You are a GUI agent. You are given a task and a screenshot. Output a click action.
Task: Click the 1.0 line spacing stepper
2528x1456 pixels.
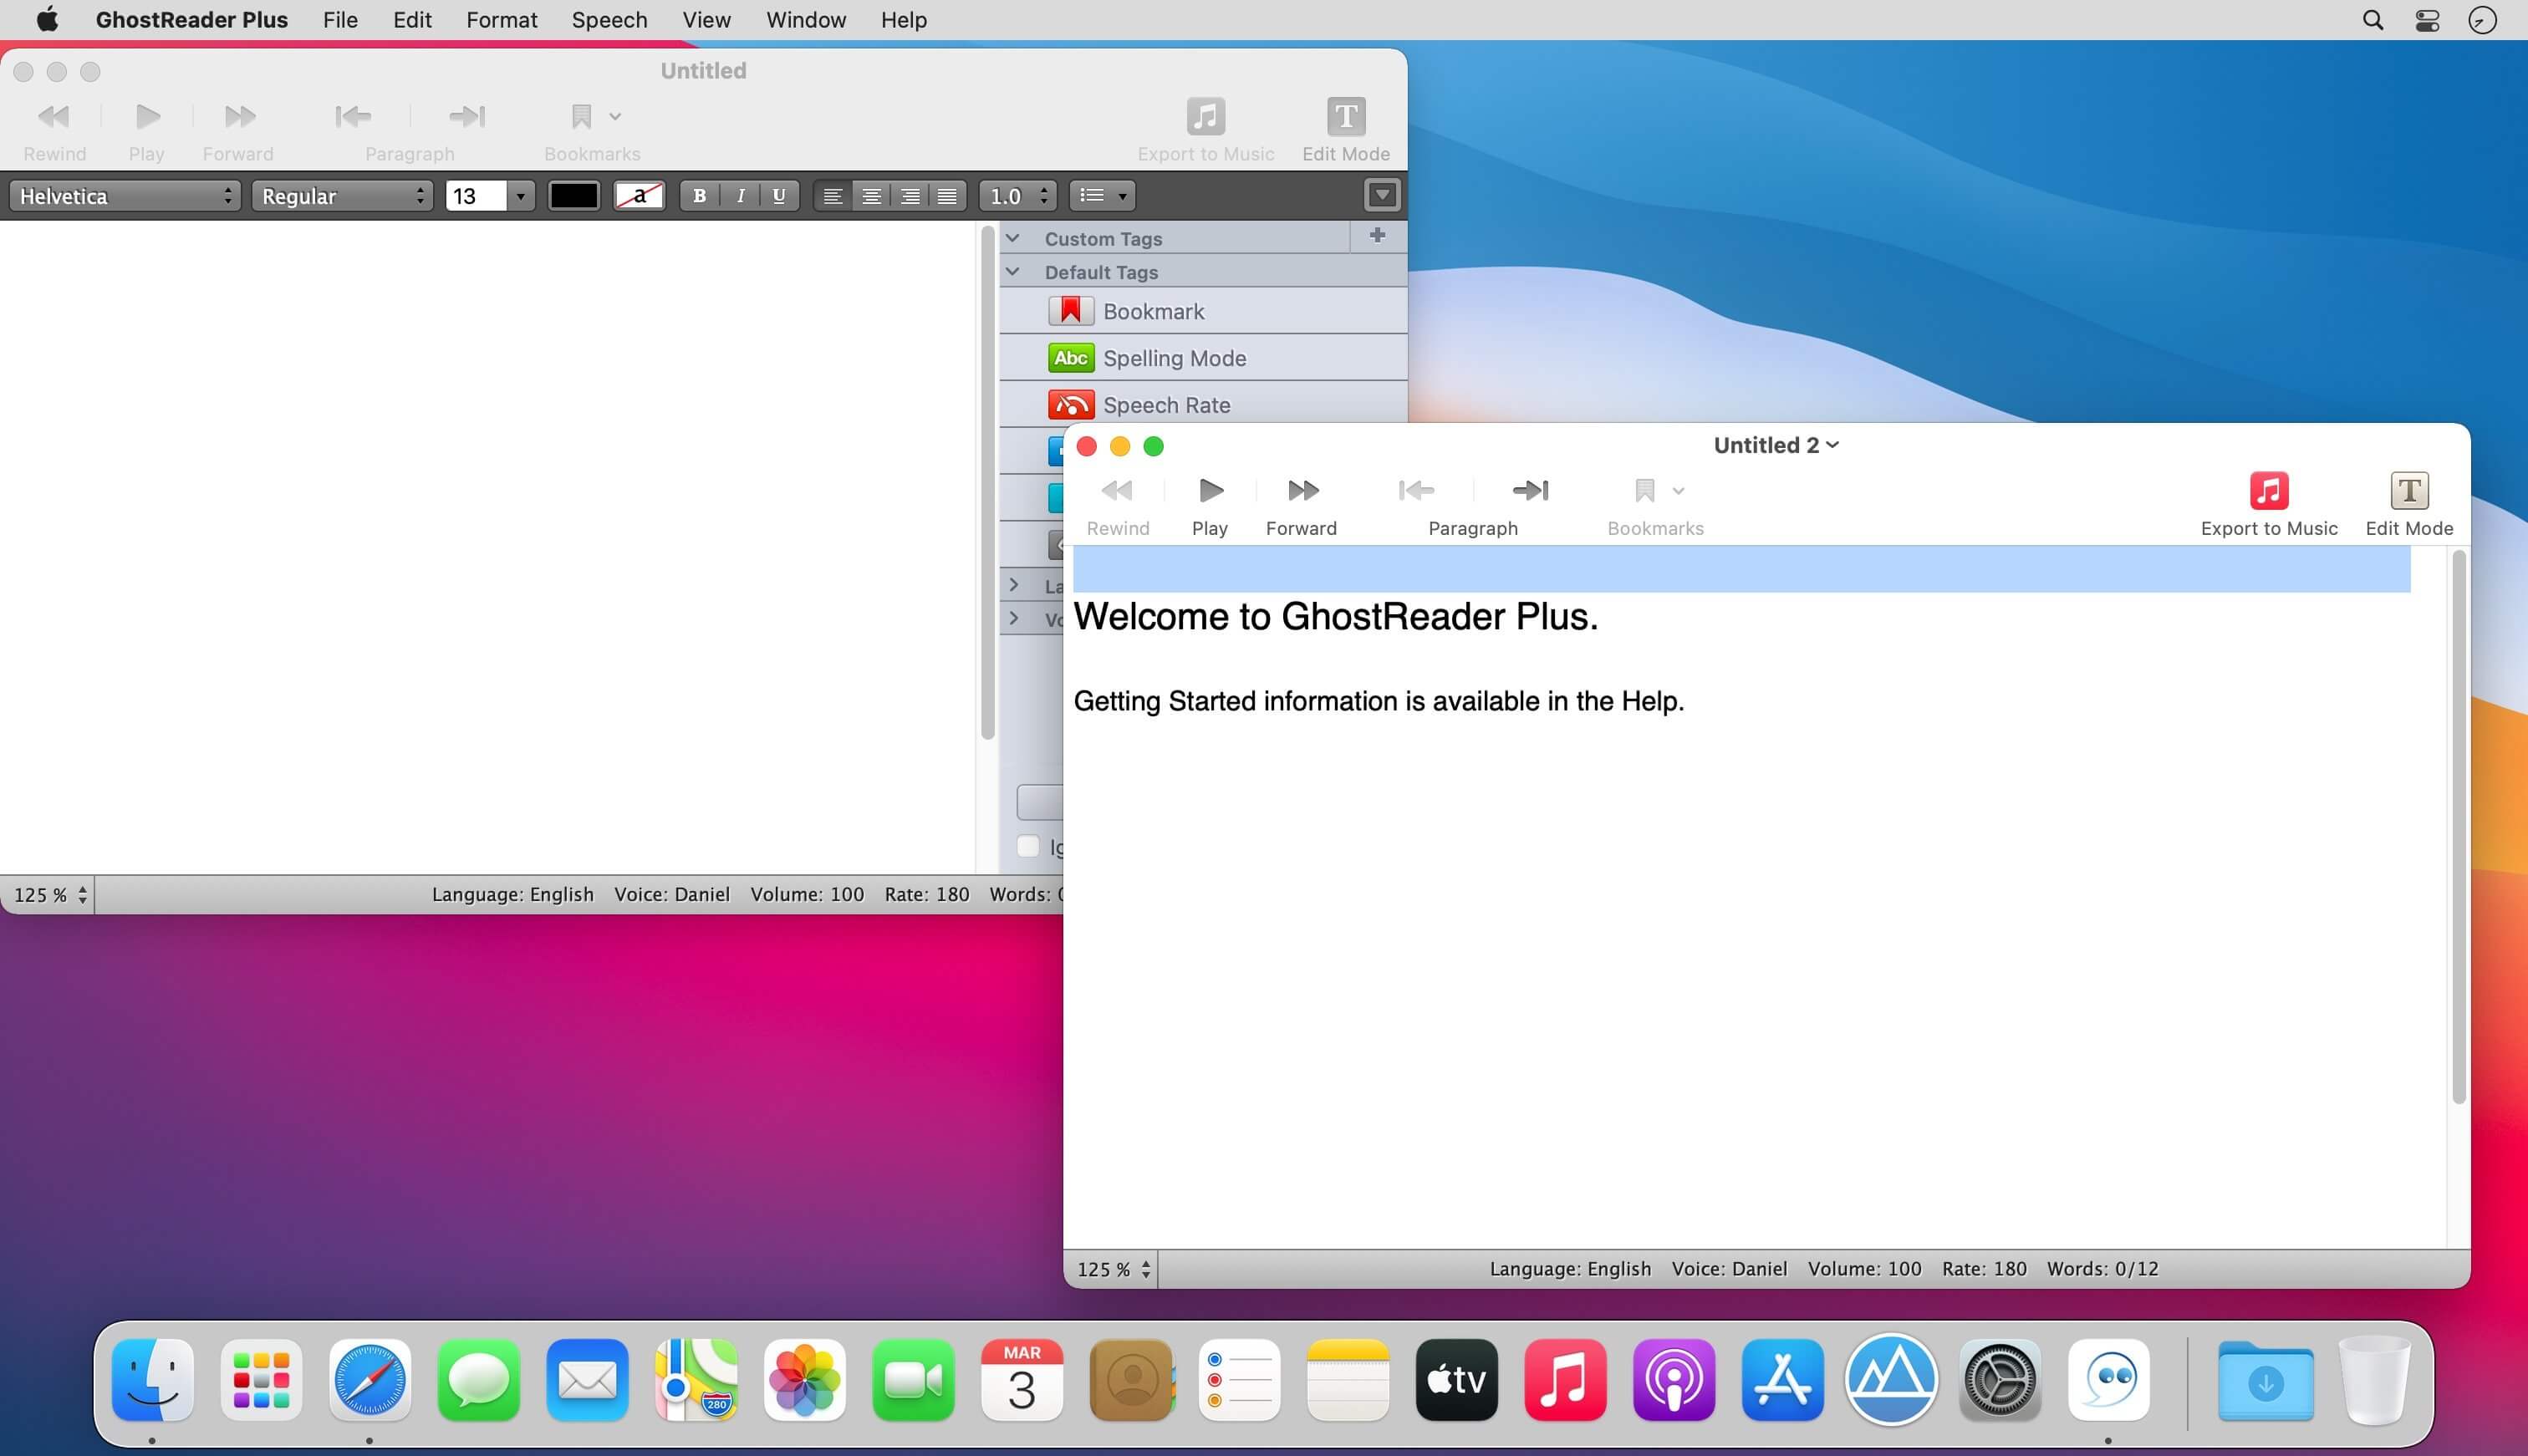(1018, 196)
